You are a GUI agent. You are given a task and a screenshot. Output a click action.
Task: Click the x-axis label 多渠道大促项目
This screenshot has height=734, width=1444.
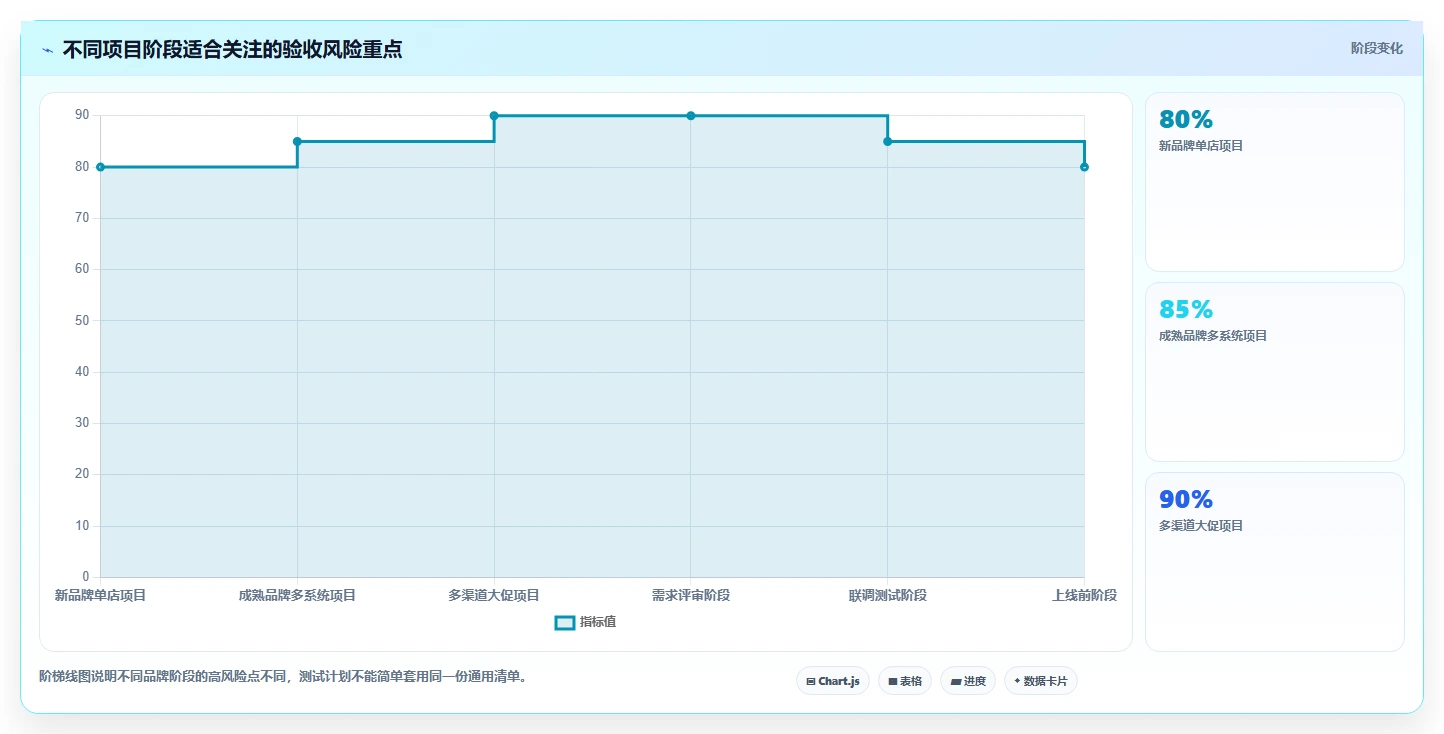[494, 595]
